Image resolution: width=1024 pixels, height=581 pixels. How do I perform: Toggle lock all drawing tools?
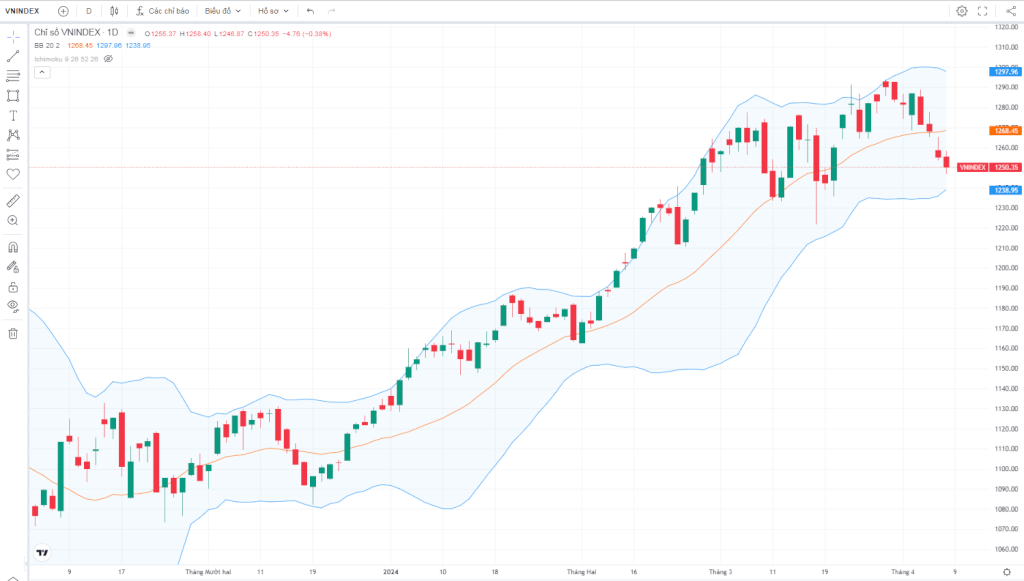coord(13,287)
